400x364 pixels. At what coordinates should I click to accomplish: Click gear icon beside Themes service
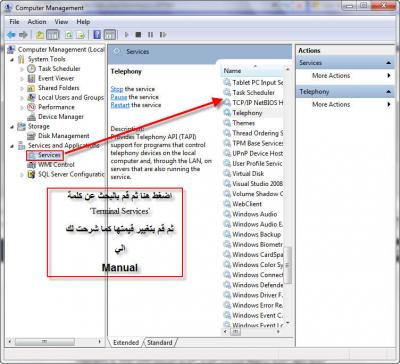227,123
